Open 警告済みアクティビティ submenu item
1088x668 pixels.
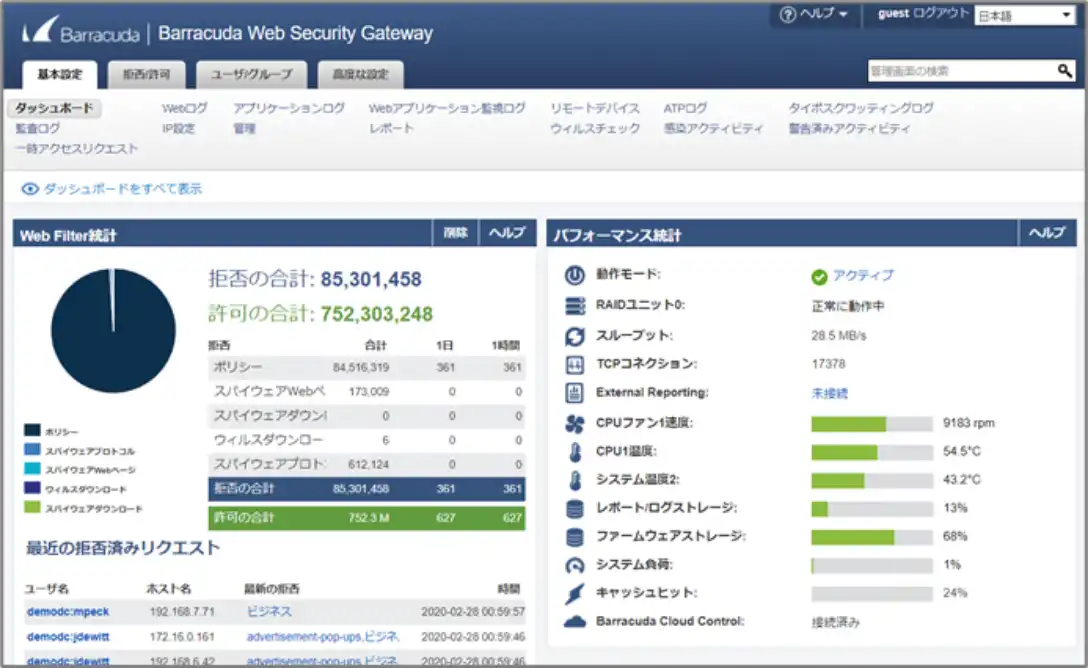[x=849, y=128]
